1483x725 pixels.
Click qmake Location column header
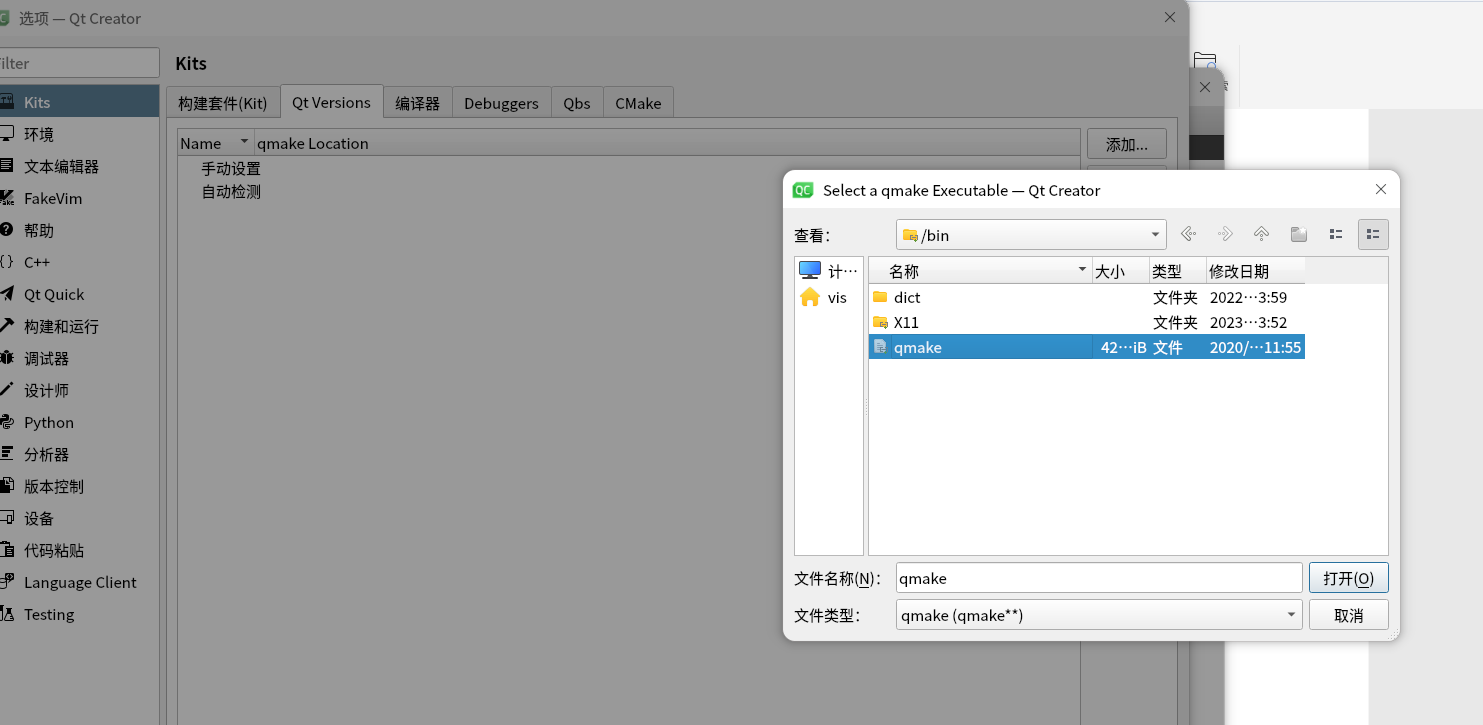point(667,143)
